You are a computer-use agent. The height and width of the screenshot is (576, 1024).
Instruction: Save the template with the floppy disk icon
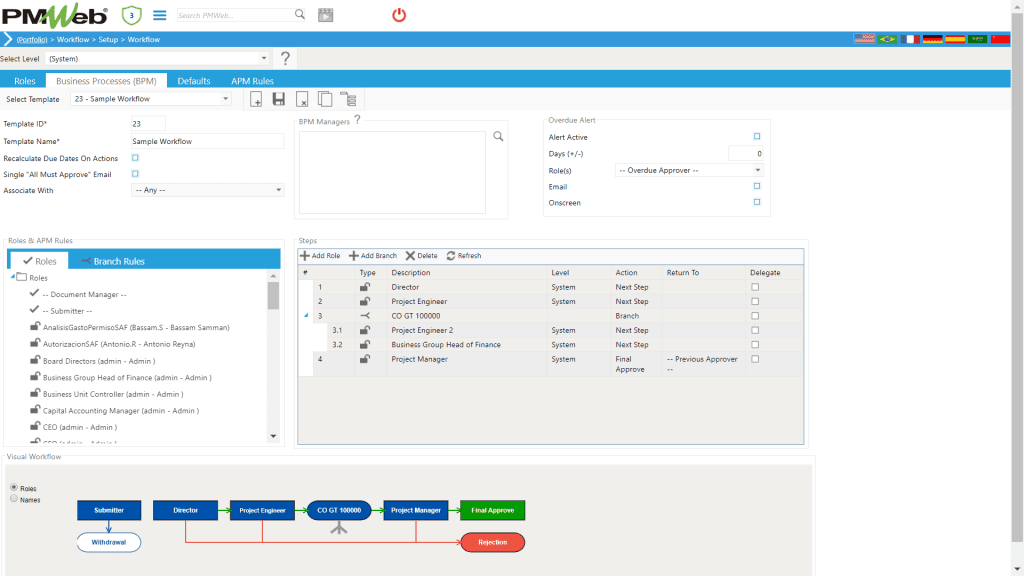(x=279, y=99)
